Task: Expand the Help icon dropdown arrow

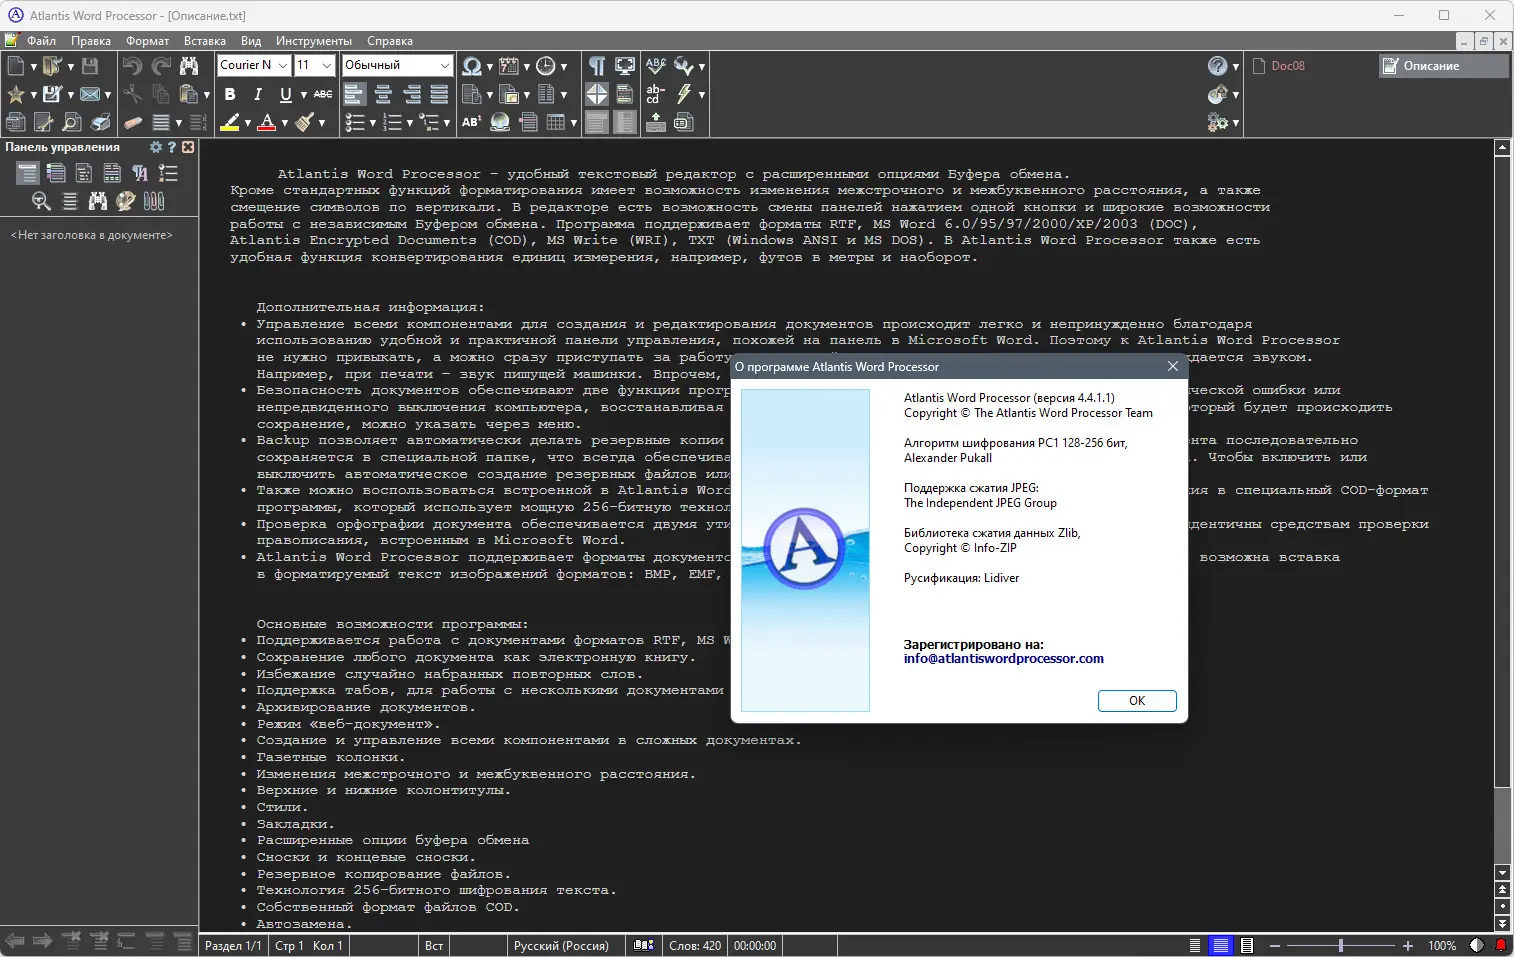Action: click(x=1236, y=67)
